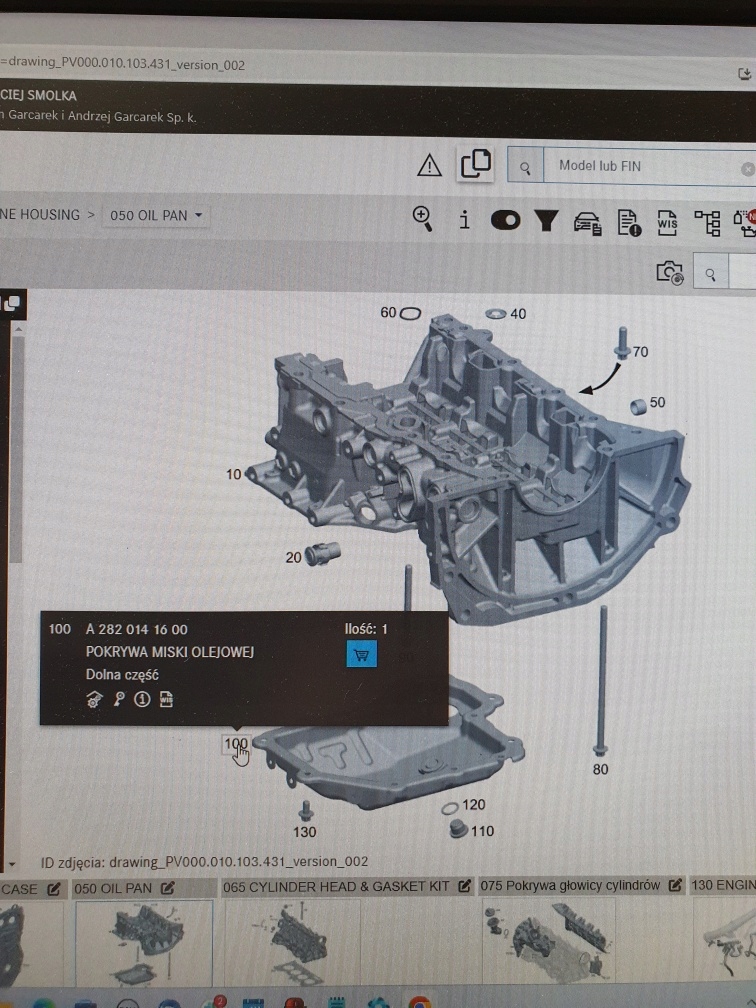The width and height of the screenshot is (756, 1008).
Task: Open the information 'i' icon
Action: [x=464, y=220]
